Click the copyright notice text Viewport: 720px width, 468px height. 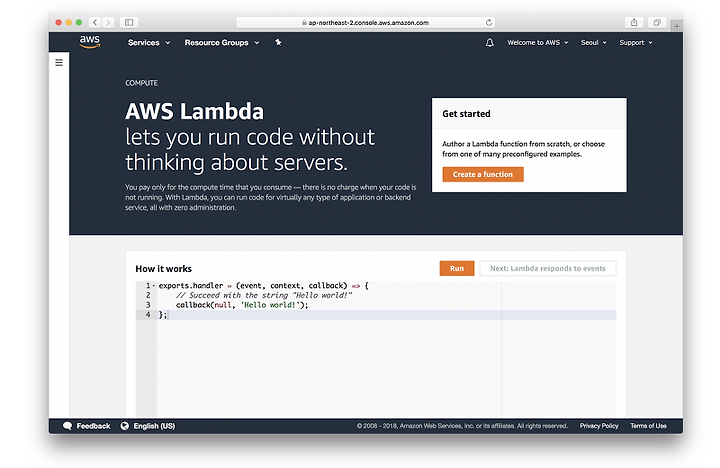tap(462, 426)
